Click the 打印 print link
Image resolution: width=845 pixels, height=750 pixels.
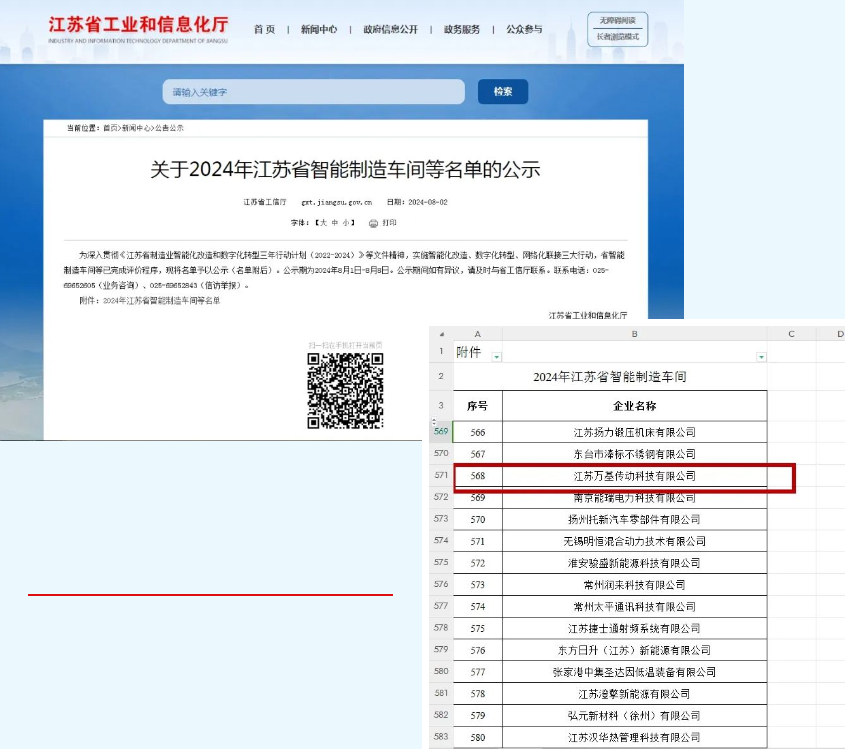click(390, 223)
